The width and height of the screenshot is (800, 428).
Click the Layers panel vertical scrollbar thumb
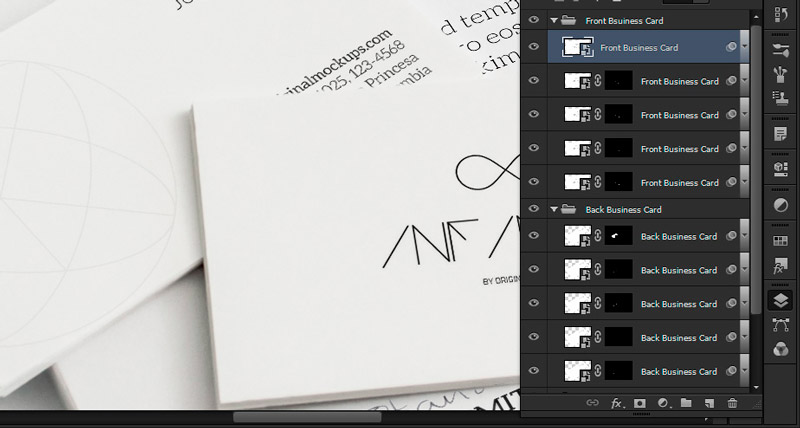tap(756, 168)
